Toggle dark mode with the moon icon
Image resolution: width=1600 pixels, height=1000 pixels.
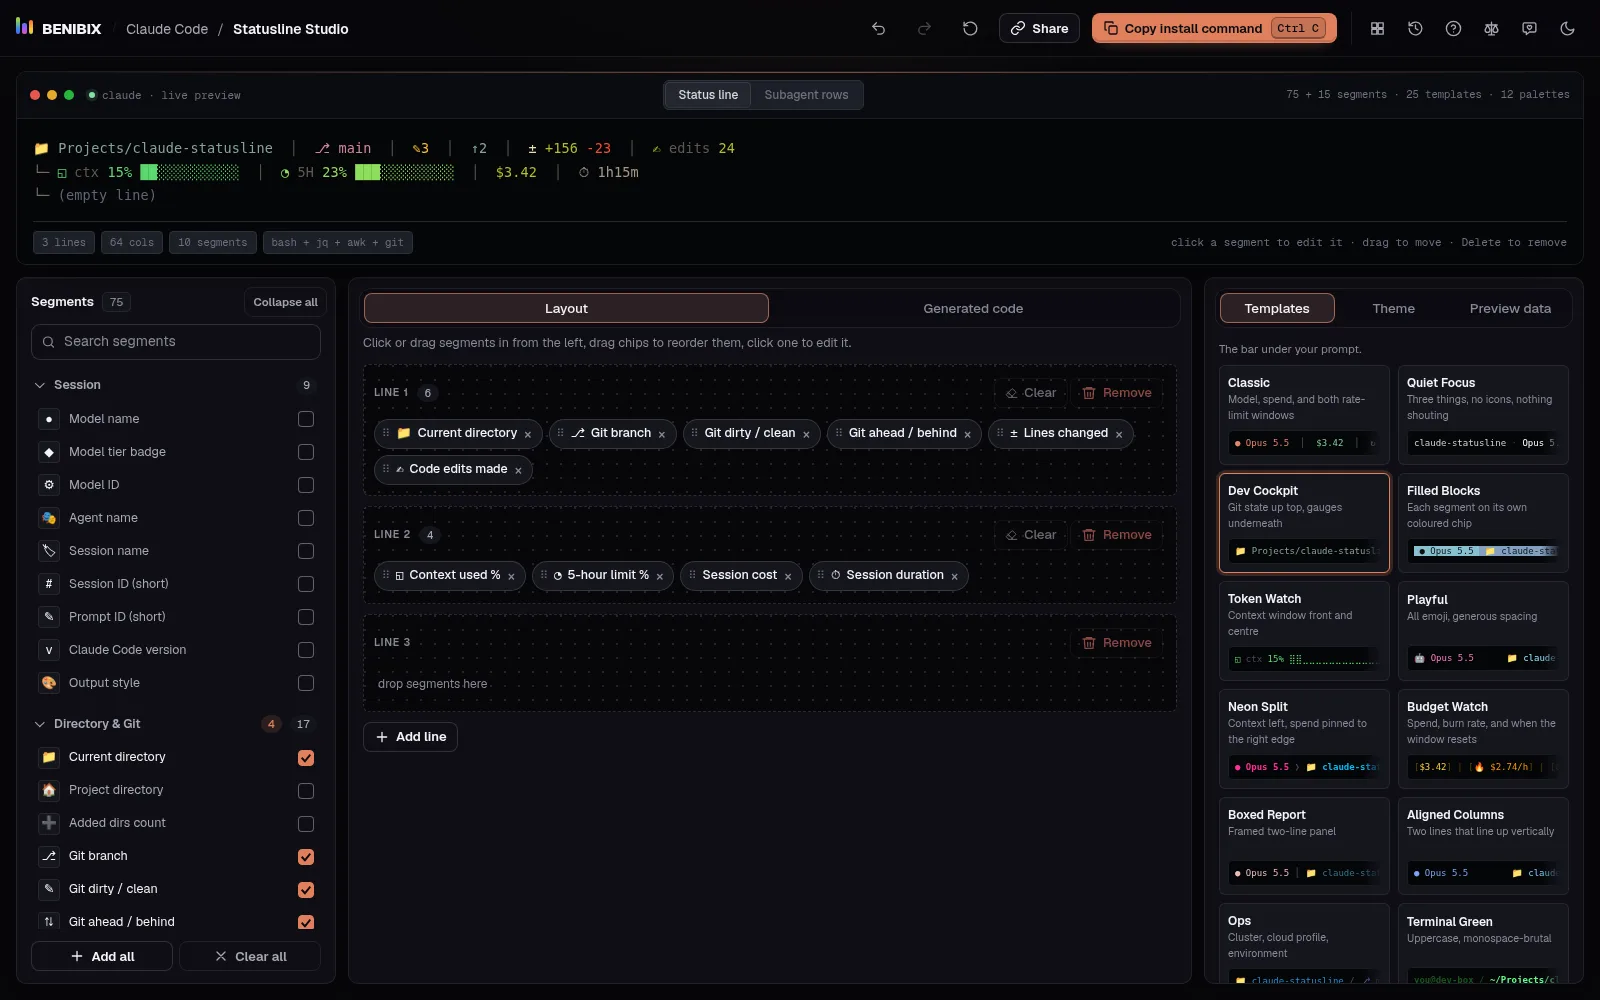pos(1567,29)
